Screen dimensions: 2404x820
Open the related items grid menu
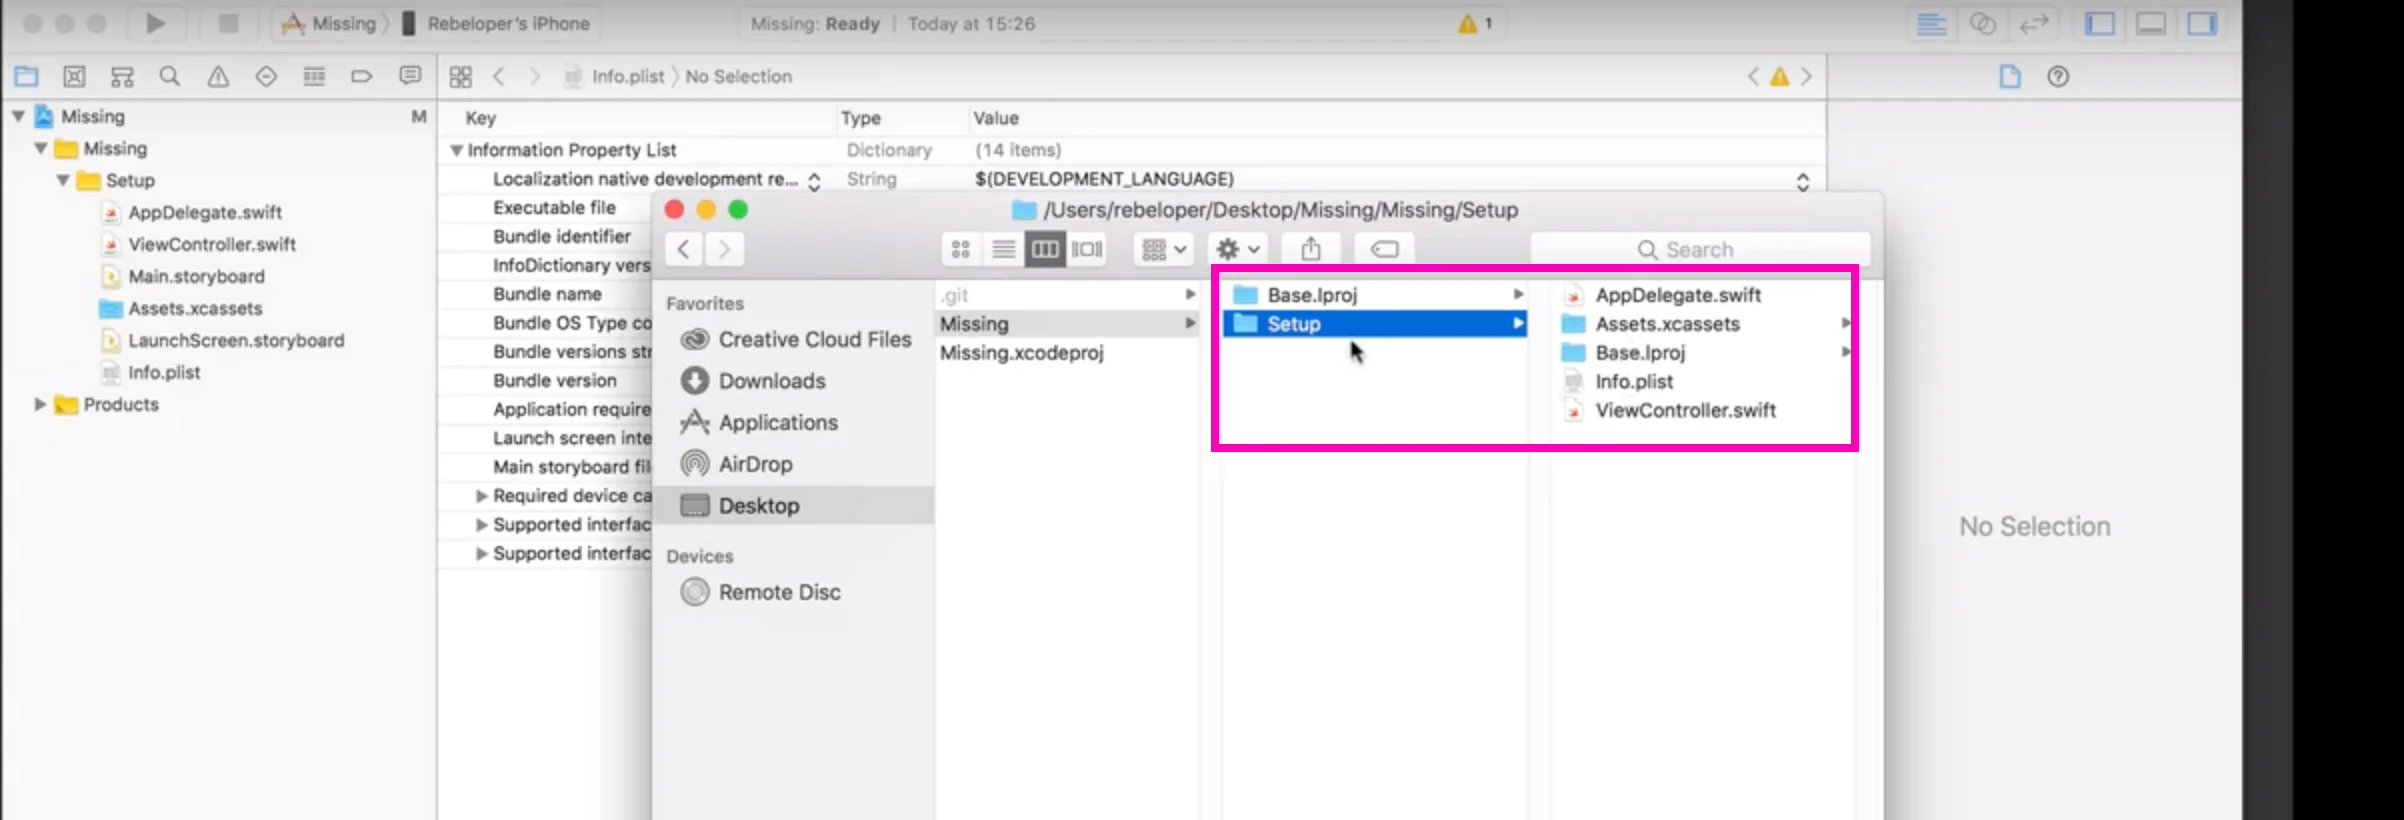[461, 76]
